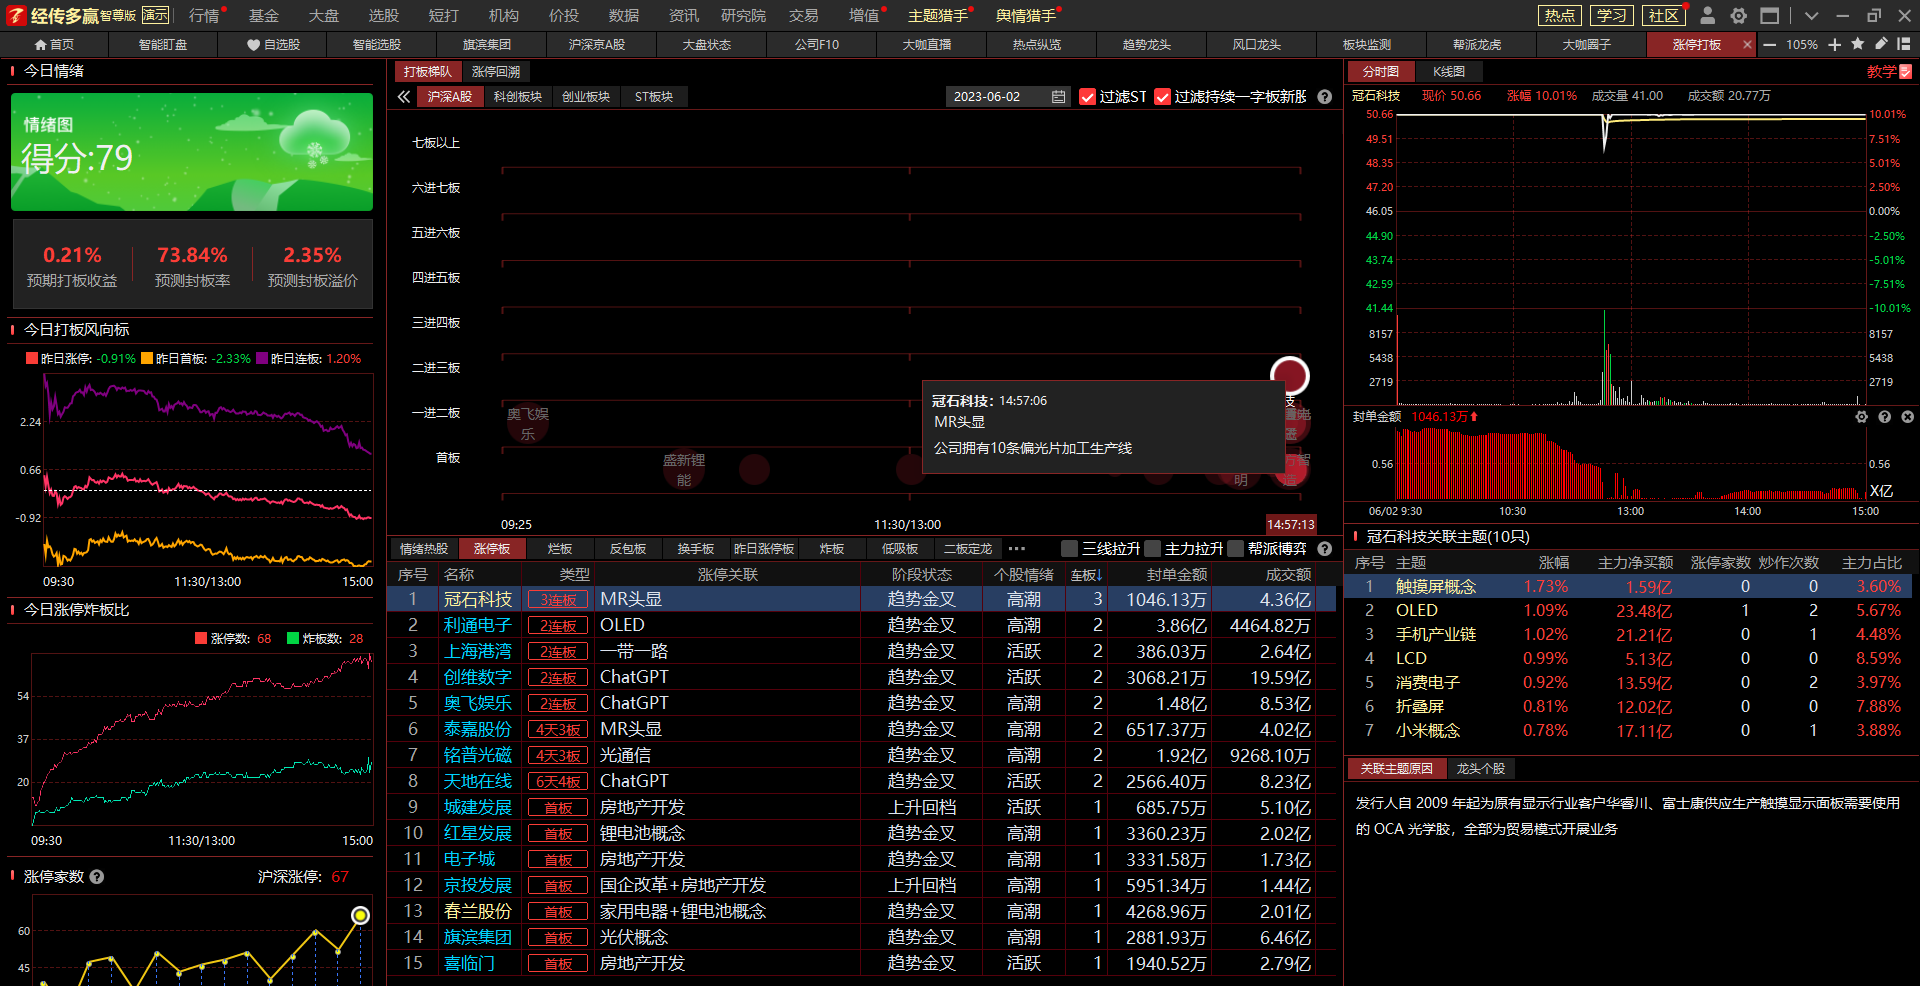The height and width of the screenshot is (986, 1920).
Task: Click the 14:57:13 time marker
Action: point(1291,525)
